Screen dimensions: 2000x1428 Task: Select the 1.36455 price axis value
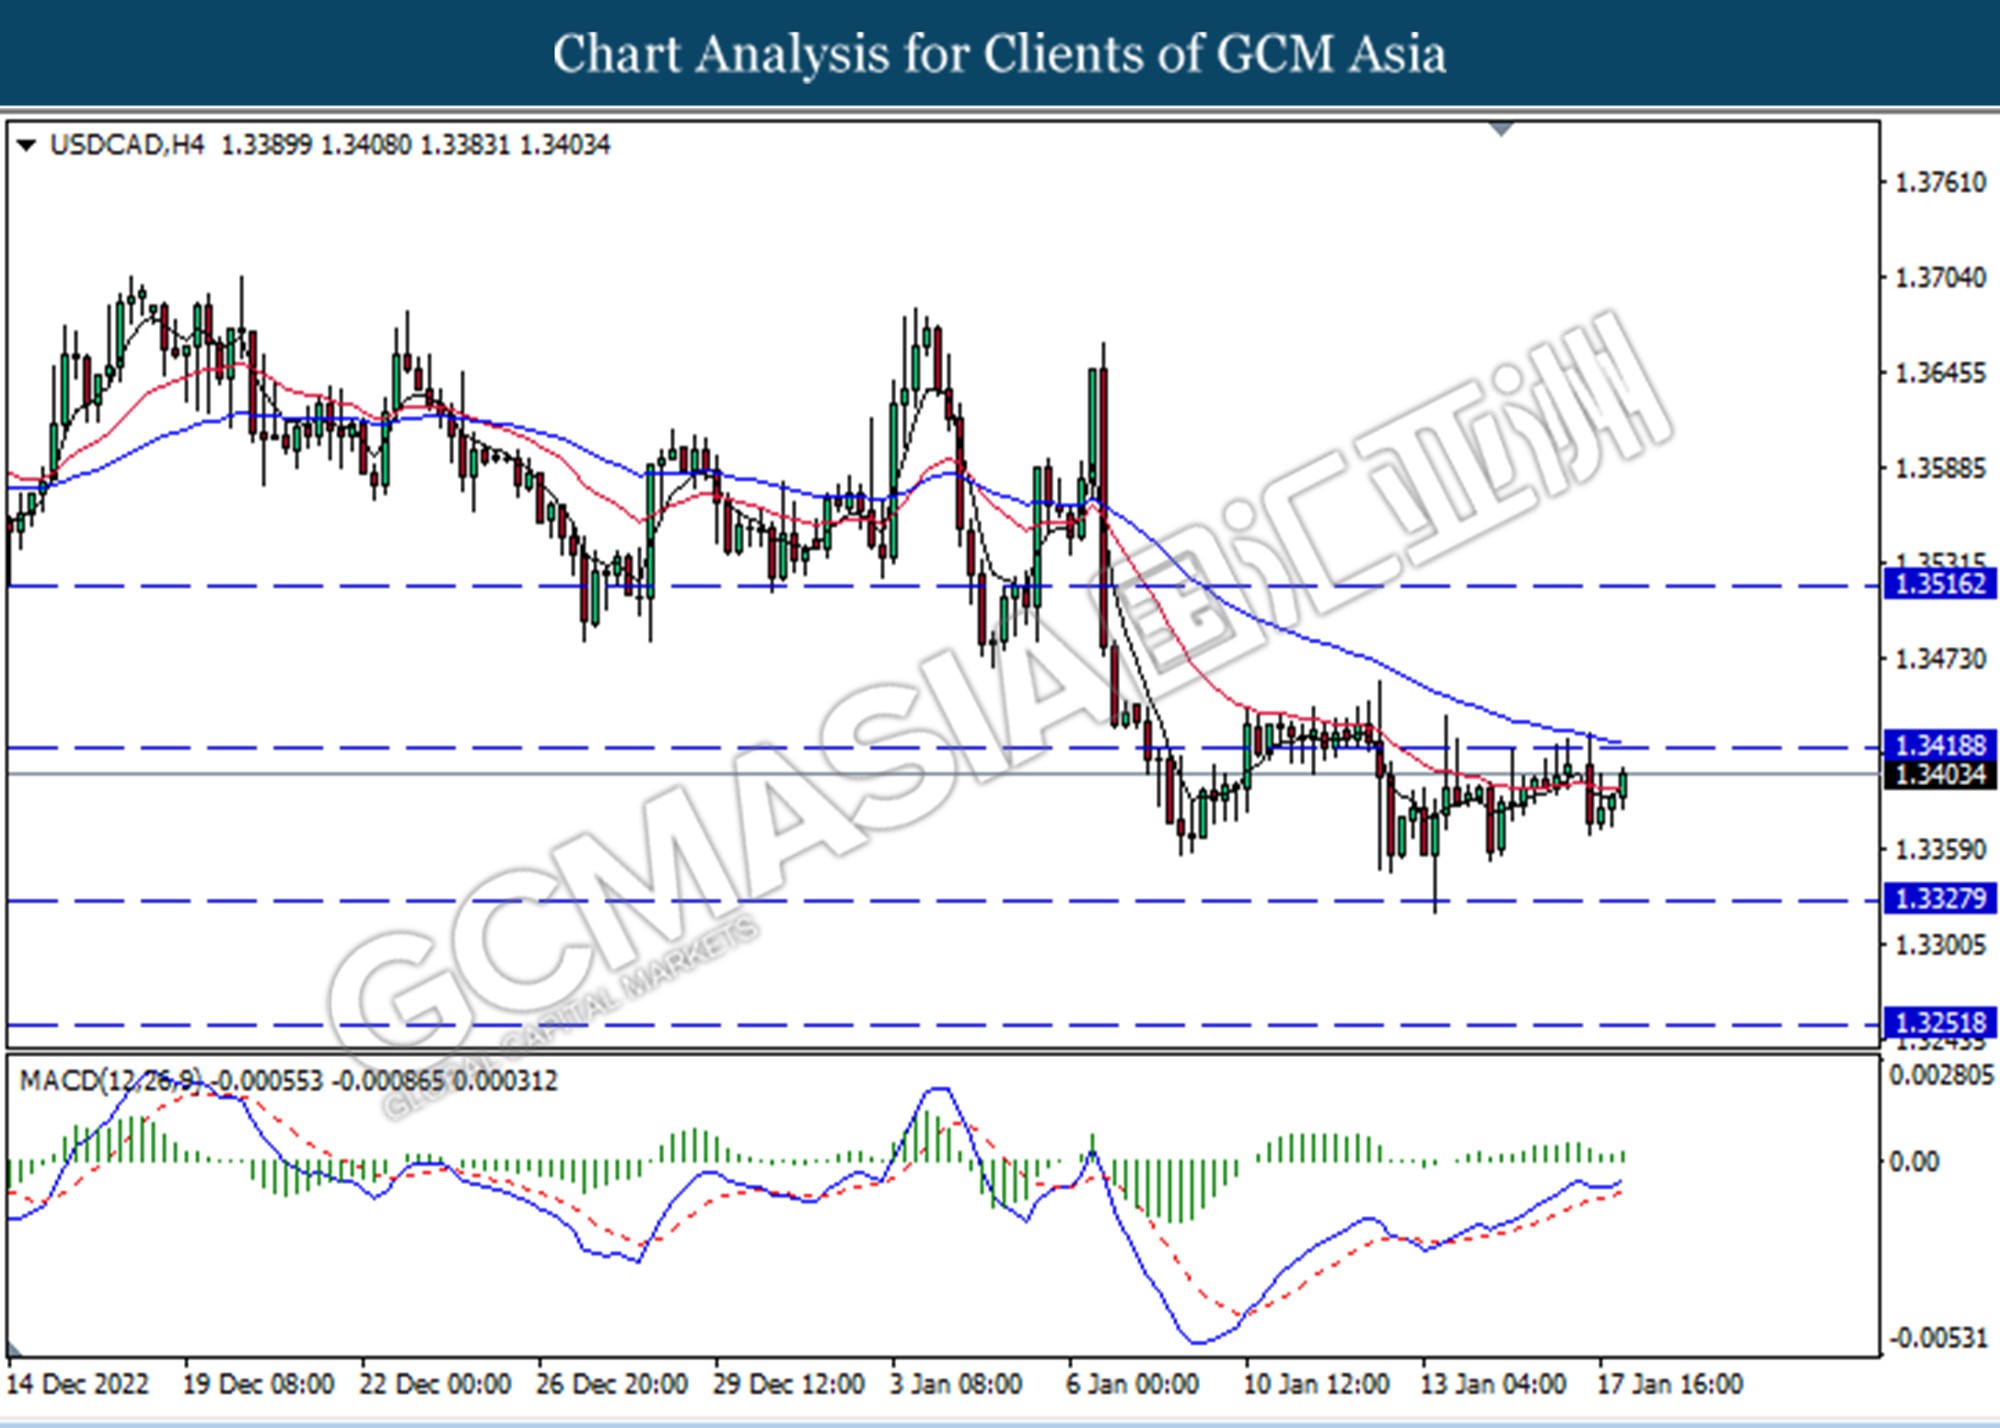[x=1941, y=373]
